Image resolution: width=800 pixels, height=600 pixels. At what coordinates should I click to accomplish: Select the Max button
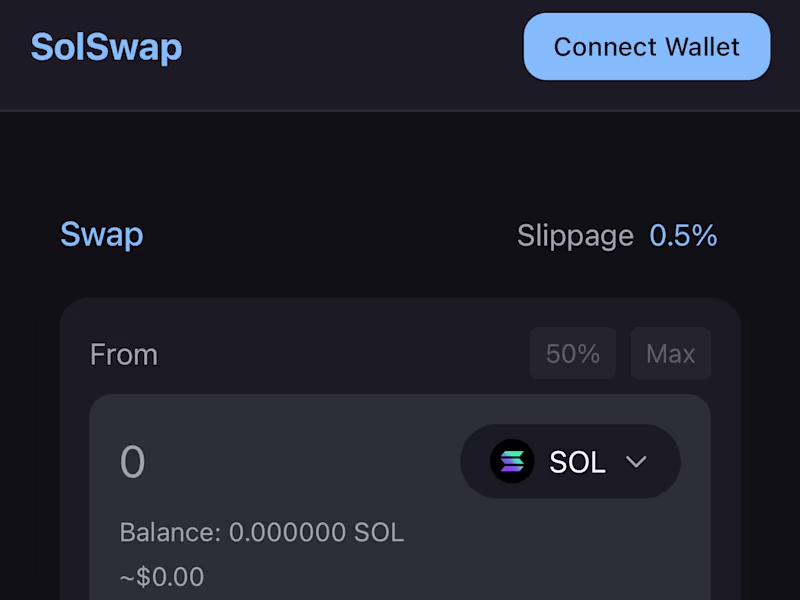[670, 353]
